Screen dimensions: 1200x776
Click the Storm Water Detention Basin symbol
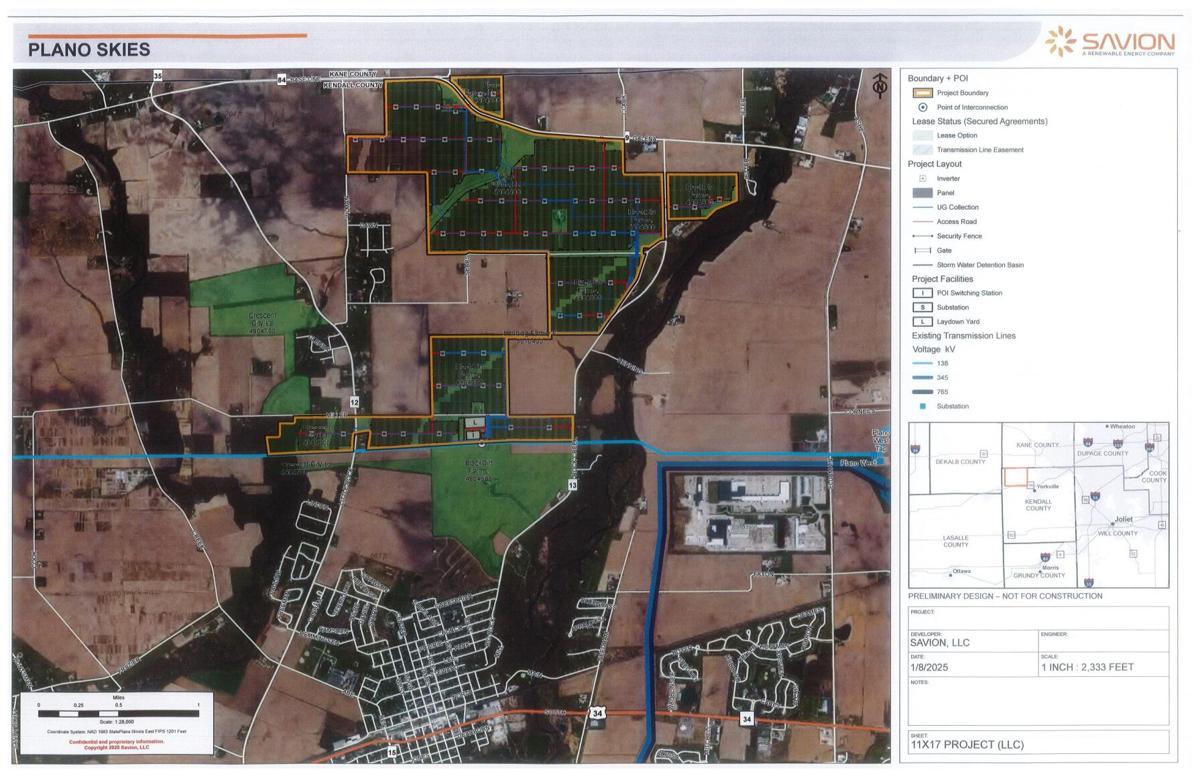922,265
